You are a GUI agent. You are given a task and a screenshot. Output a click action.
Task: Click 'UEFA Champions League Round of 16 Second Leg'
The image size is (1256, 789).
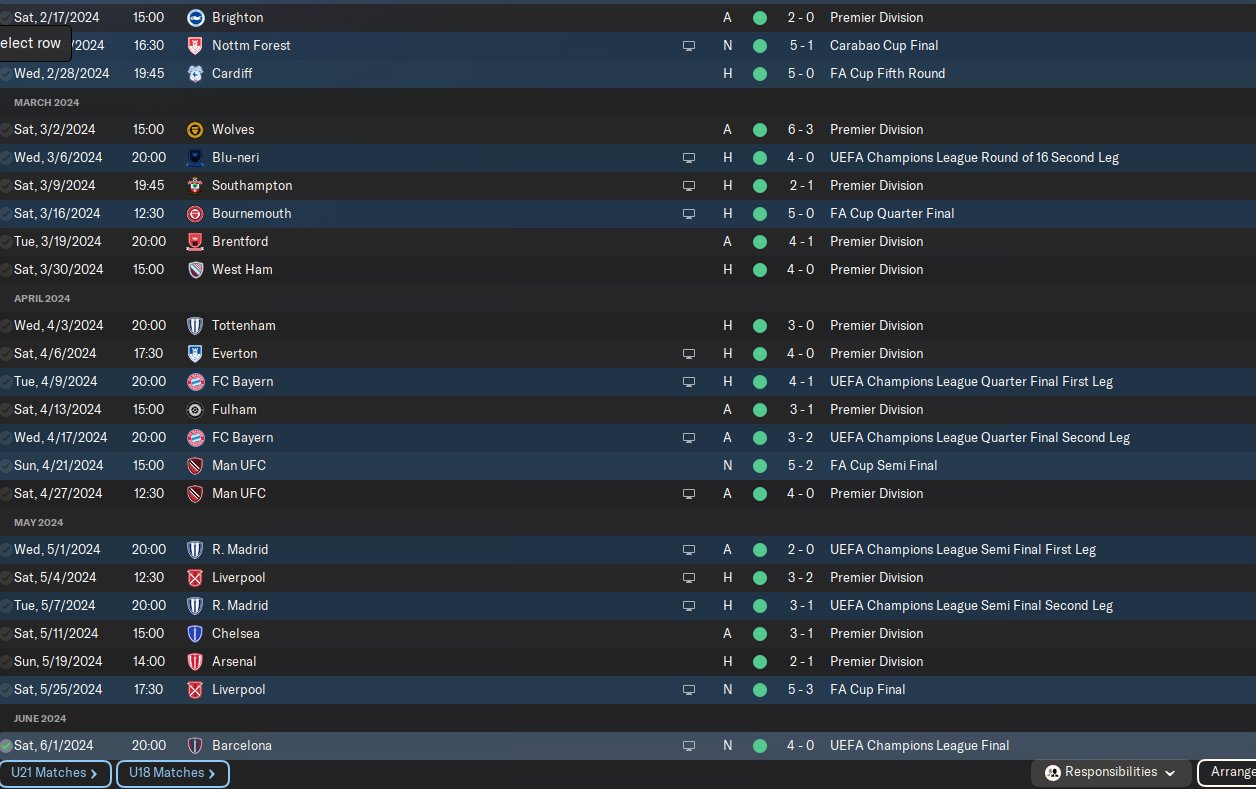click(974, 157)
